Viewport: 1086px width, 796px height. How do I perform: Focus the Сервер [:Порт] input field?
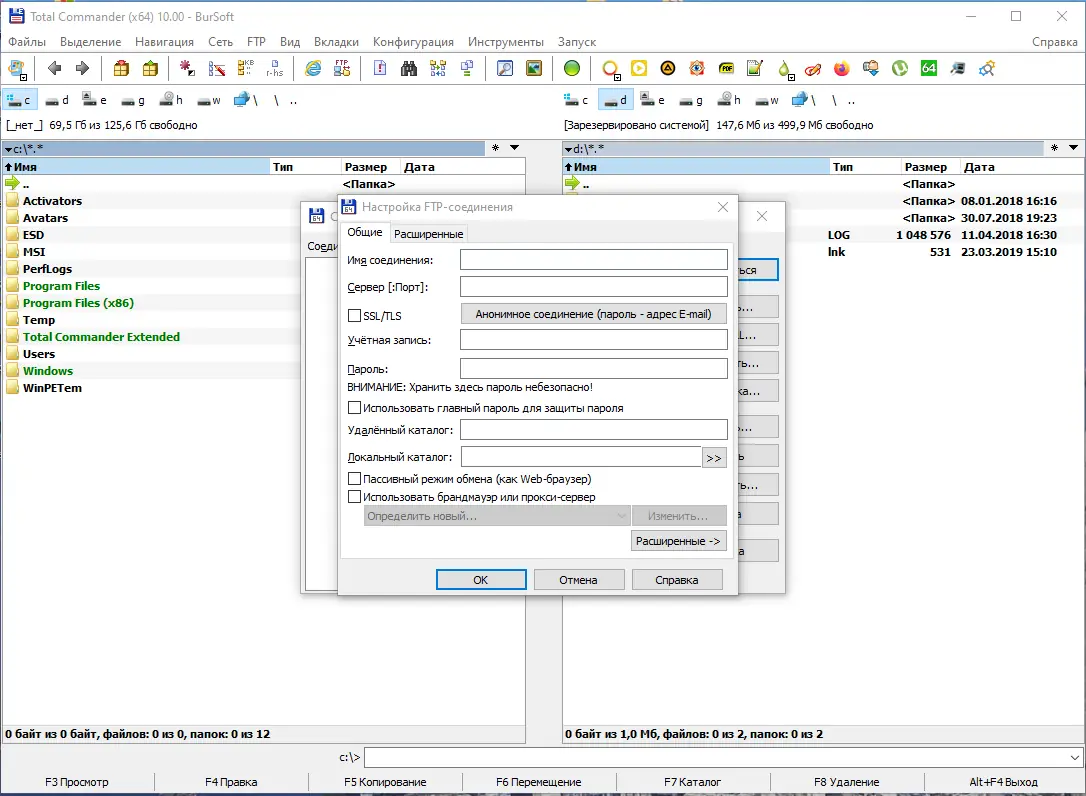[594, 287]
